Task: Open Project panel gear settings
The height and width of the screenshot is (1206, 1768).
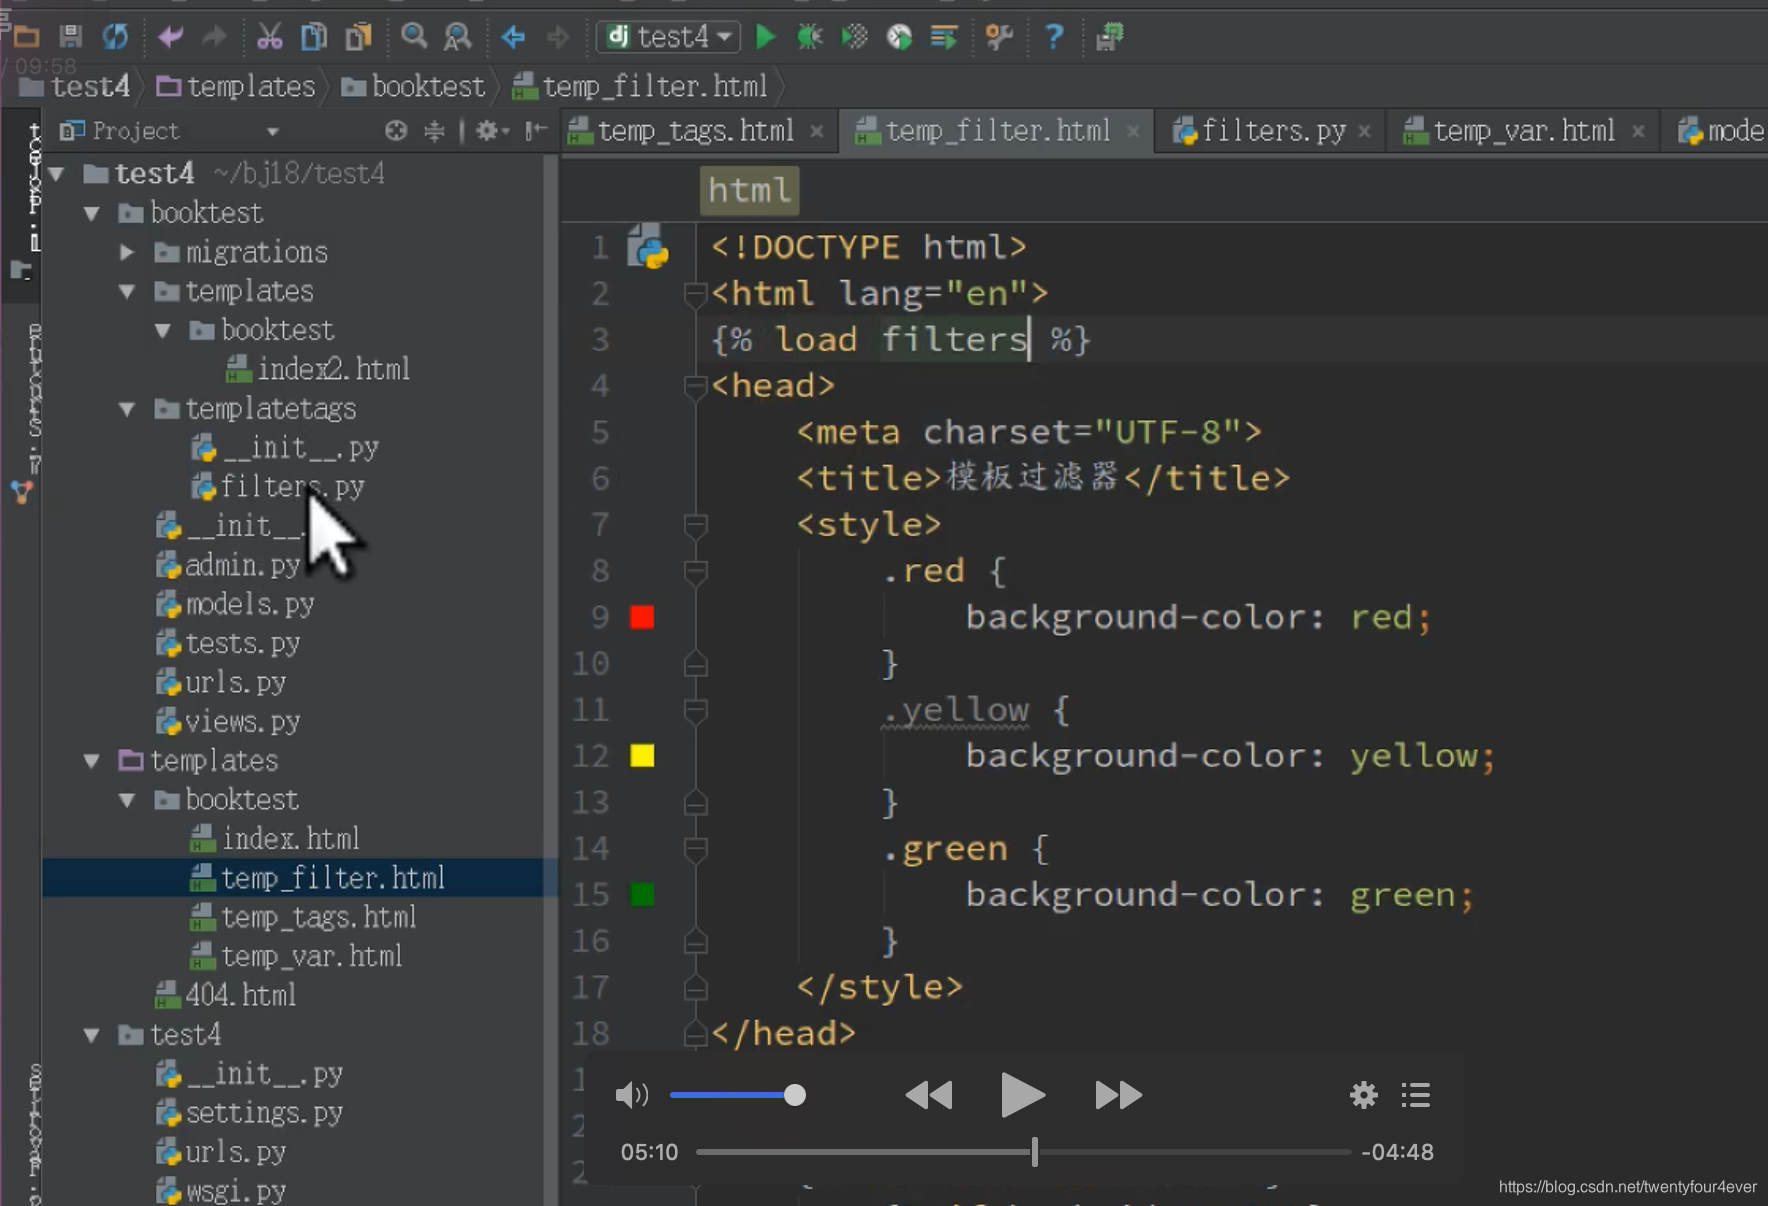Action: coord(490,131)
